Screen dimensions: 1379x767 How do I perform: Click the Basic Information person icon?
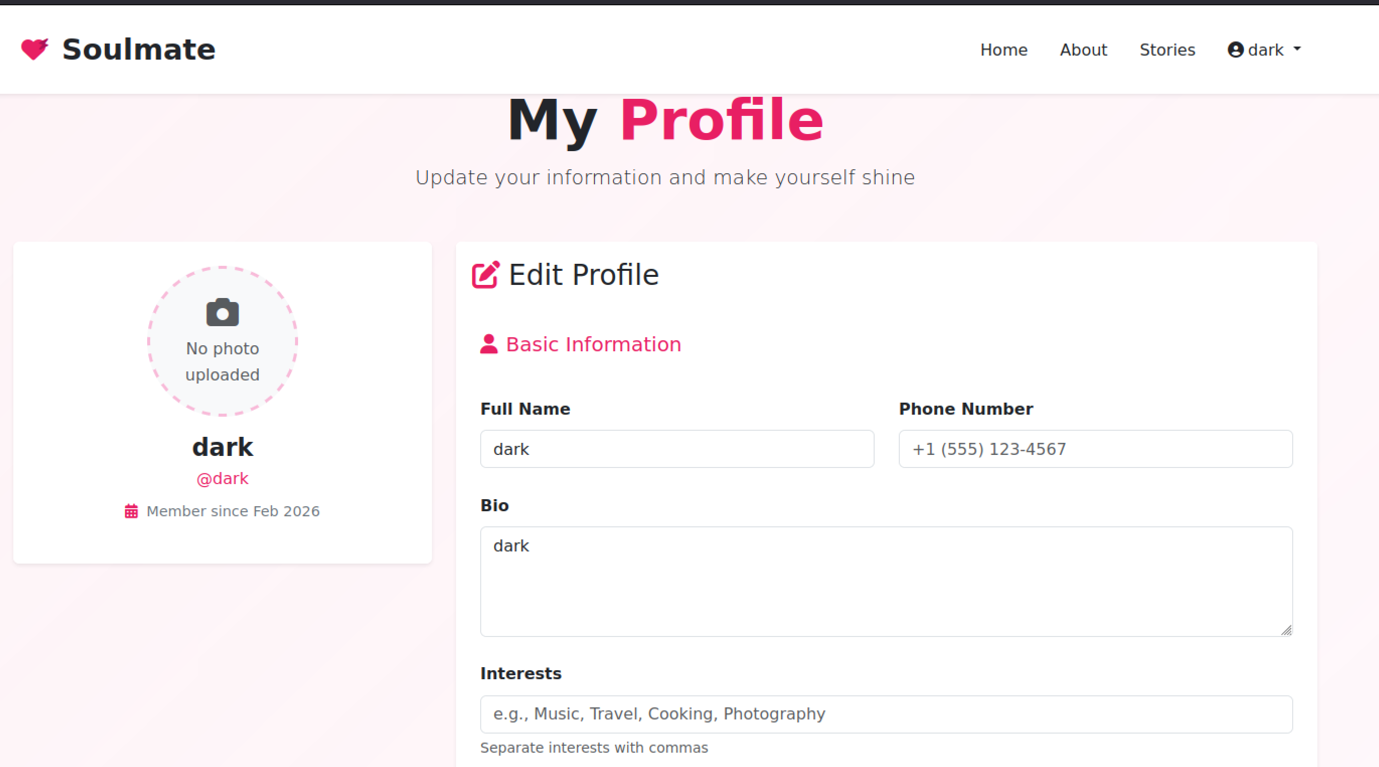click(x=488, y=344)
